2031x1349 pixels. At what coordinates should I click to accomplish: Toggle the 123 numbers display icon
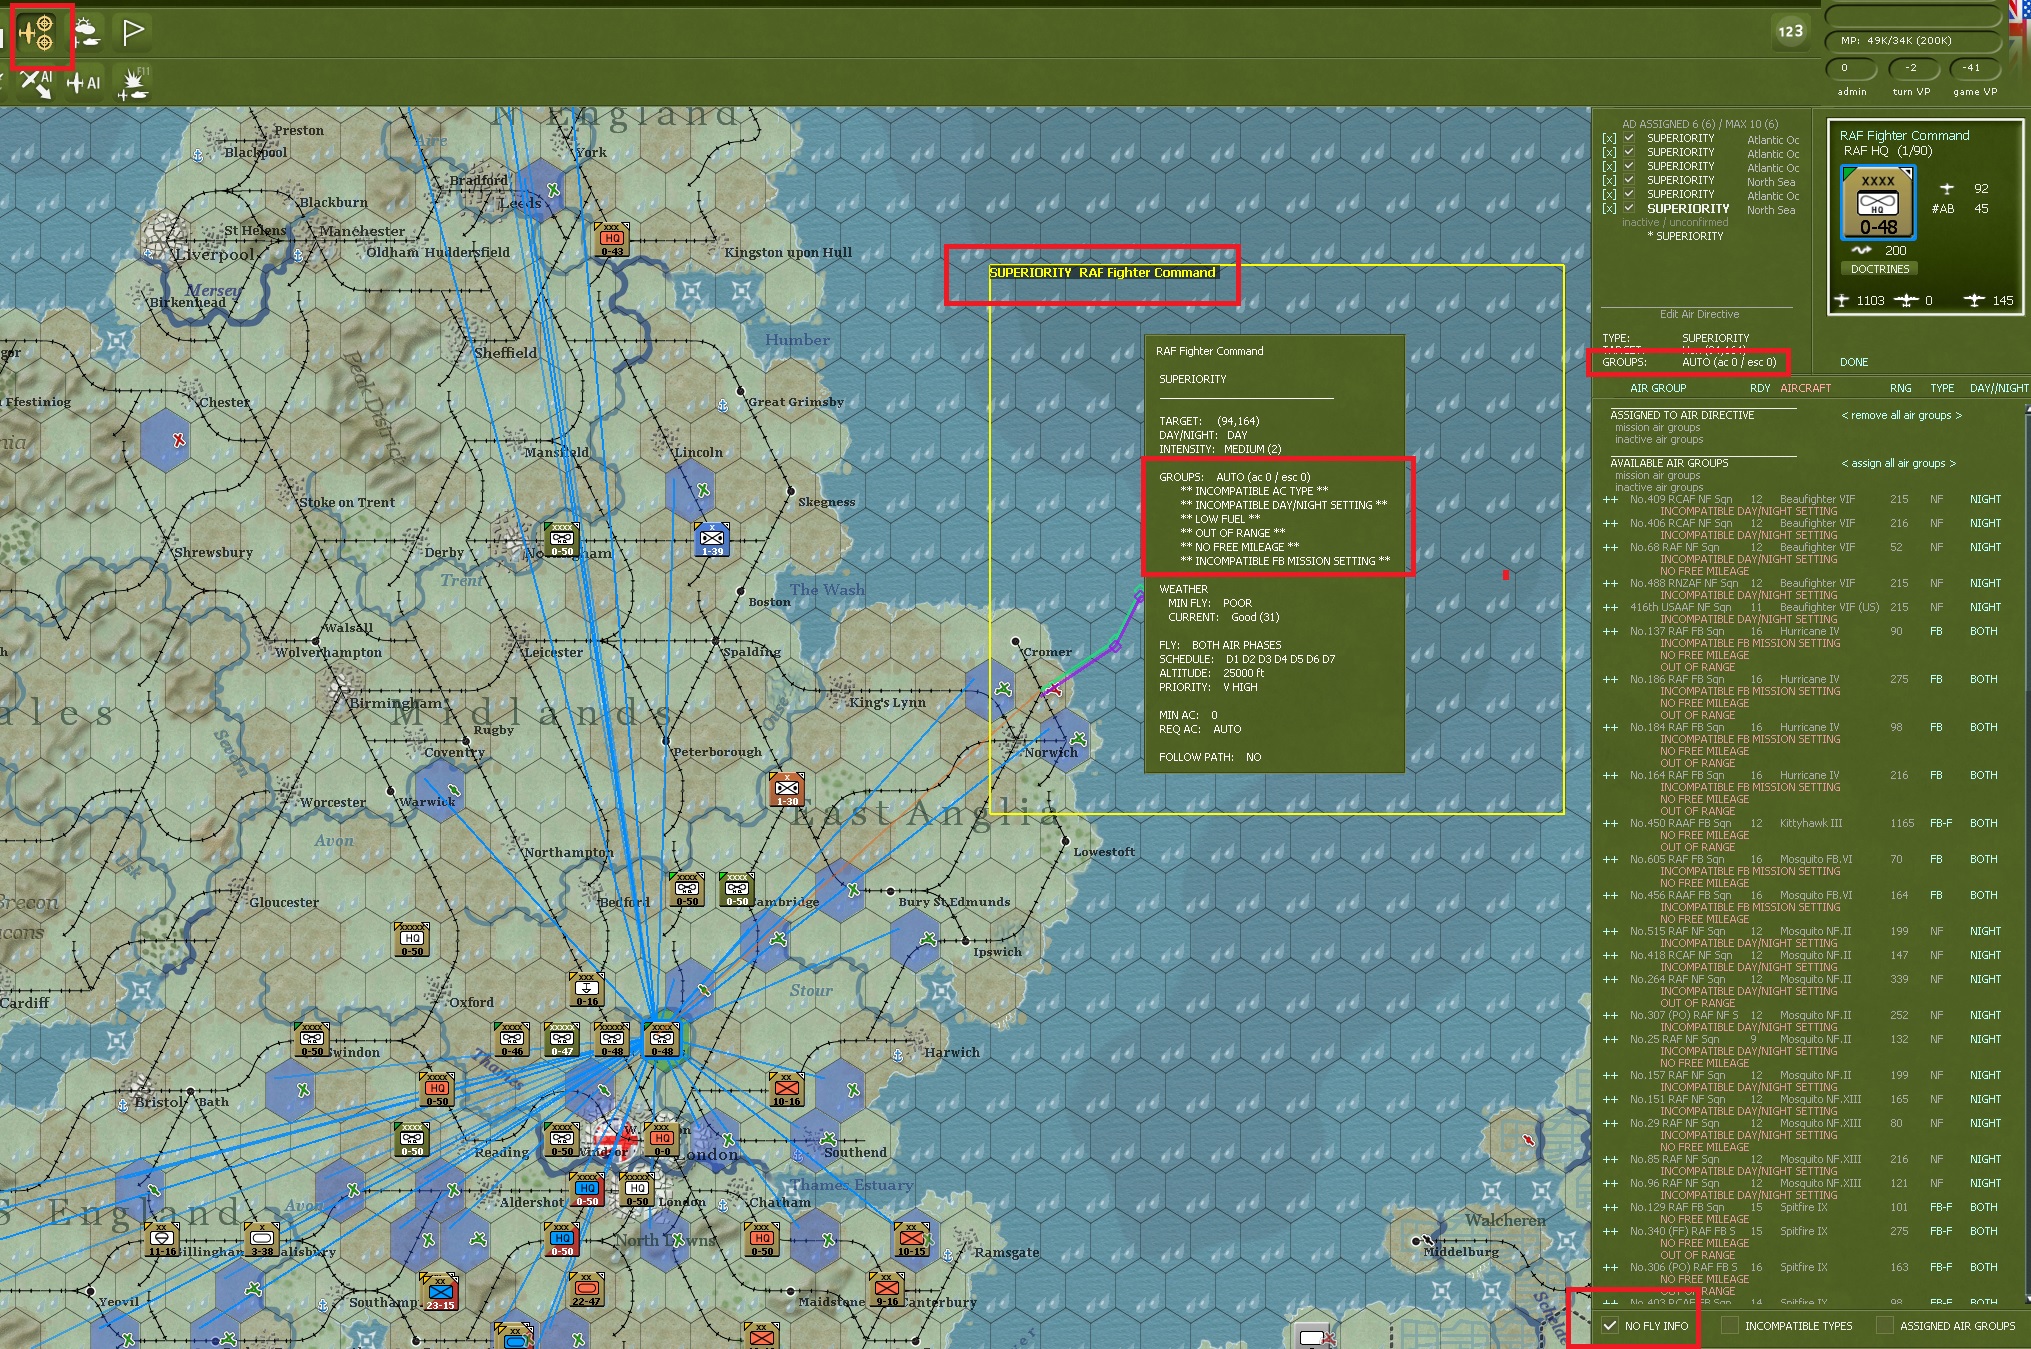point(1790,31)
